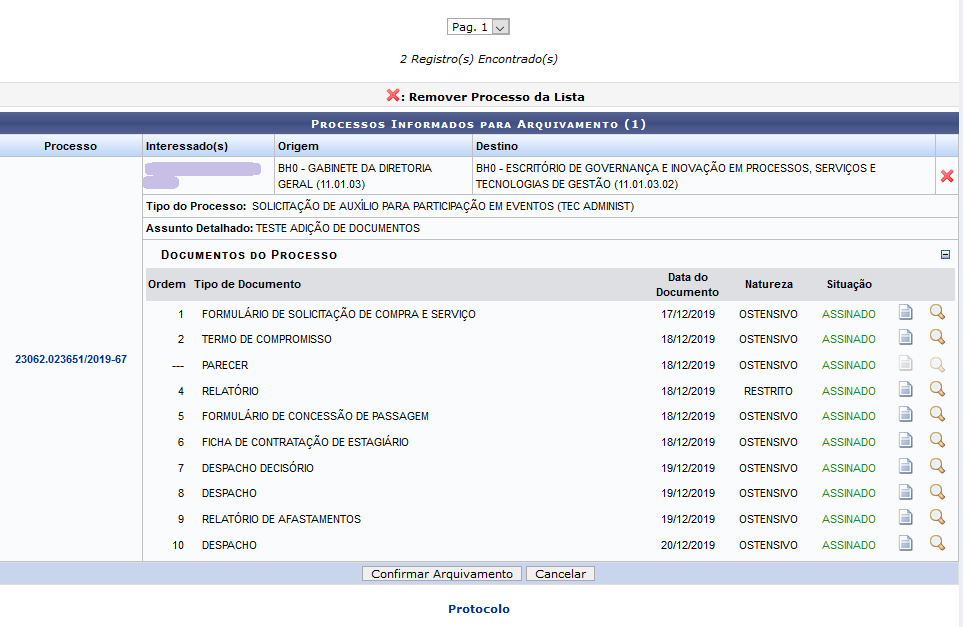Click the Confirmar Arquivamento button
This screenshot has width=963, height=627.
click(x=441, y=574)
